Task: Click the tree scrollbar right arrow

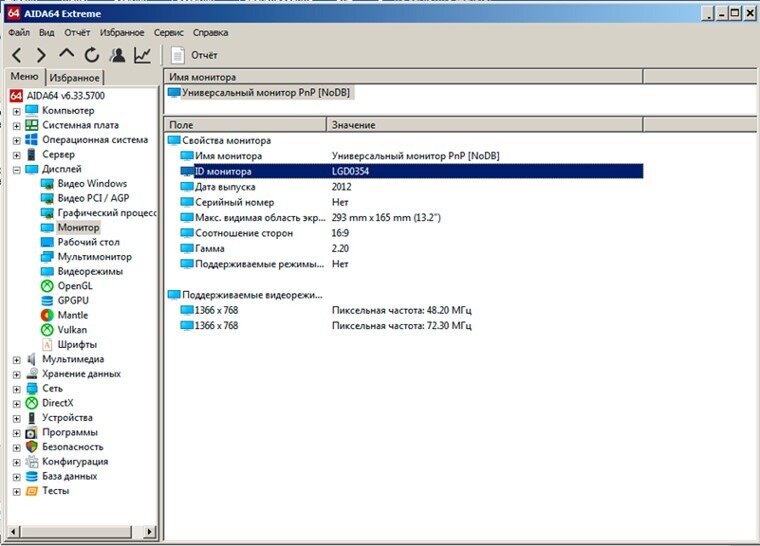Action: coord(150,531)
